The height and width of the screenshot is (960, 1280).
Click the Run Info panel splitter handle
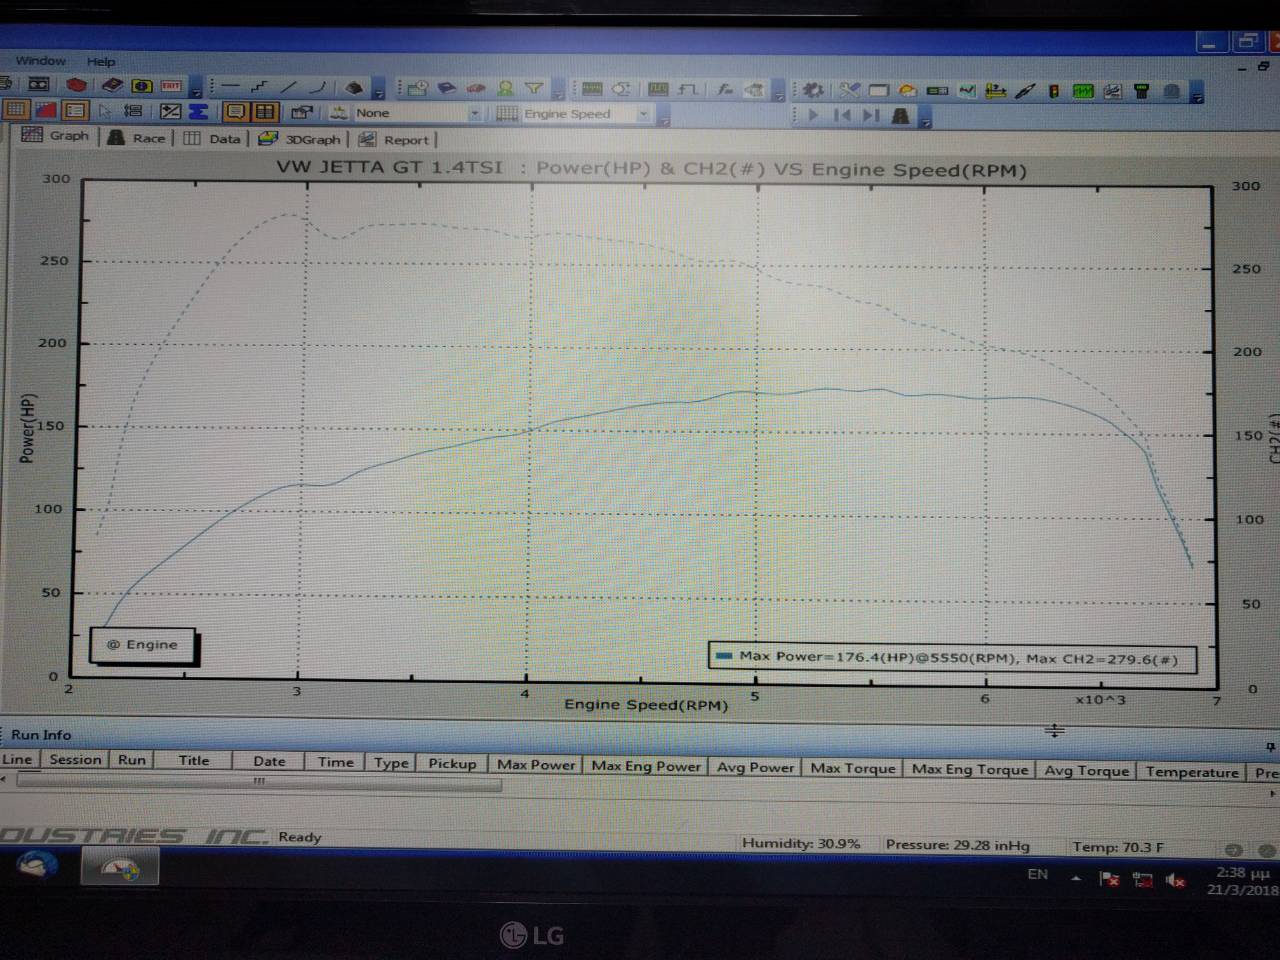point(1055,731)
